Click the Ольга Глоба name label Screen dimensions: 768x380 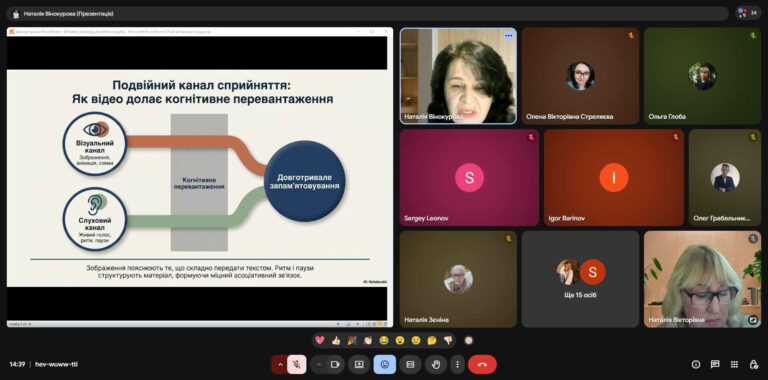click(667, 117)
